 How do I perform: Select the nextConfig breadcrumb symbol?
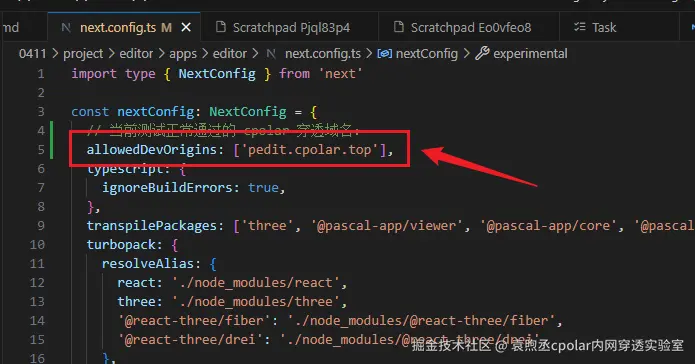[x=426, y=54]
